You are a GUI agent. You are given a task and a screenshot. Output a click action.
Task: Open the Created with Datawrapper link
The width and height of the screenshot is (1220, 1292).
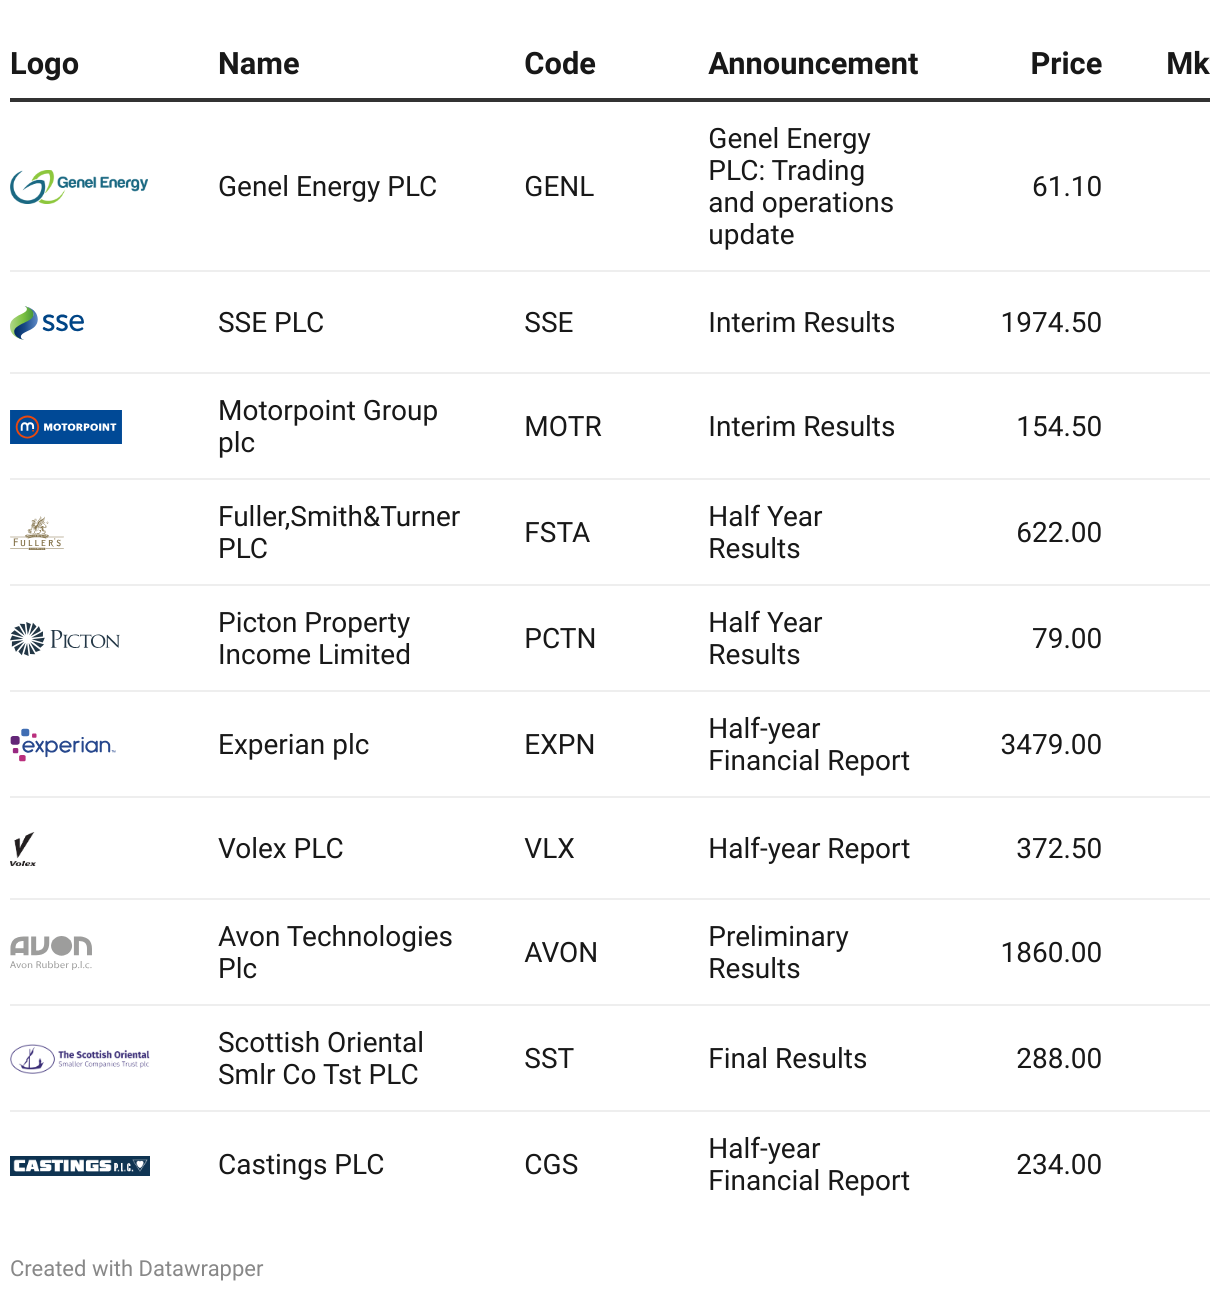pos(137,1268)
